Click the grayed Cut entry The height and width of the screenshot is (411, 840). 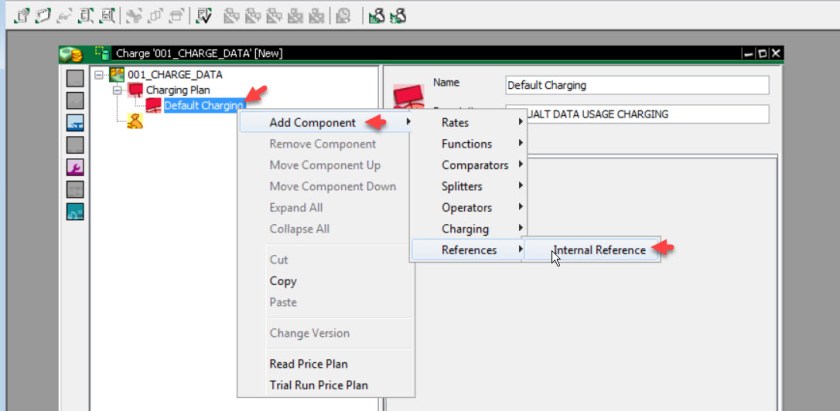pyautogui.click(x=325, y=259)
